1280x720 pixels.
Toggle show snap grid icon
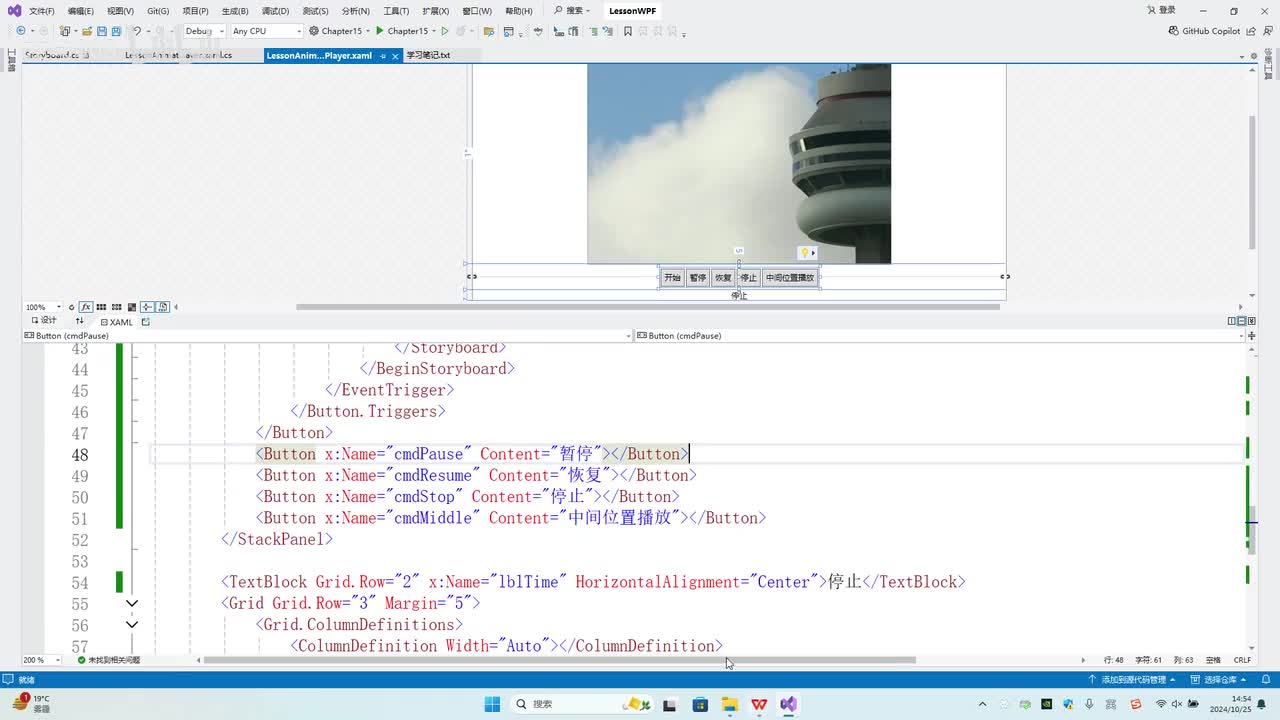[x=102, y=307]
